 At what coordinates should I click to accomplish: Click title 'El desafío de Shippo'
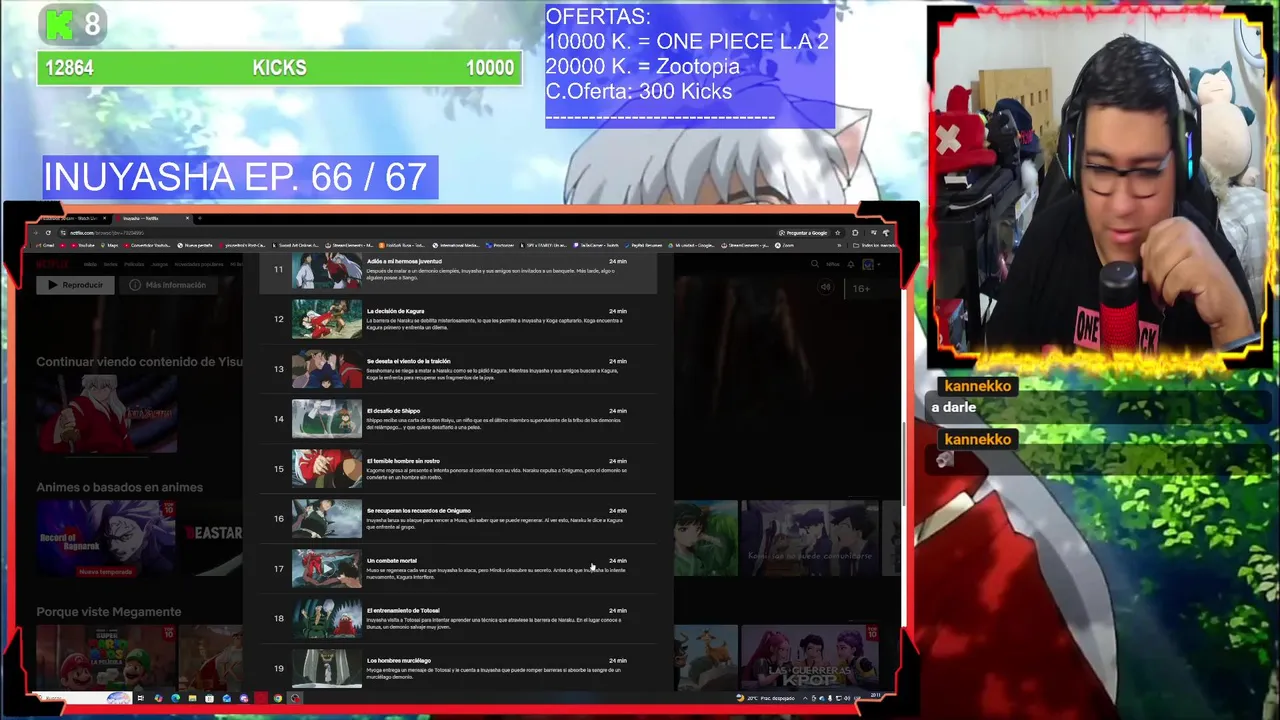click(x=393, y=411)
